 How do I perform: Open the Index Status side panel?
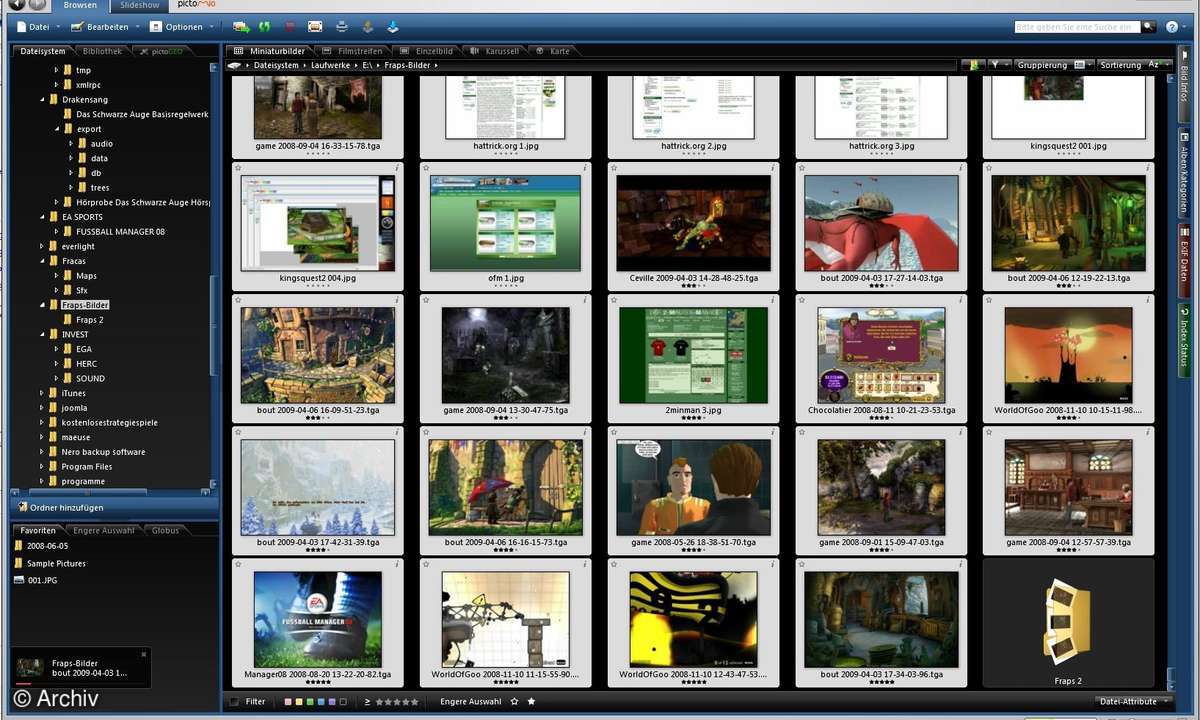1184,340
